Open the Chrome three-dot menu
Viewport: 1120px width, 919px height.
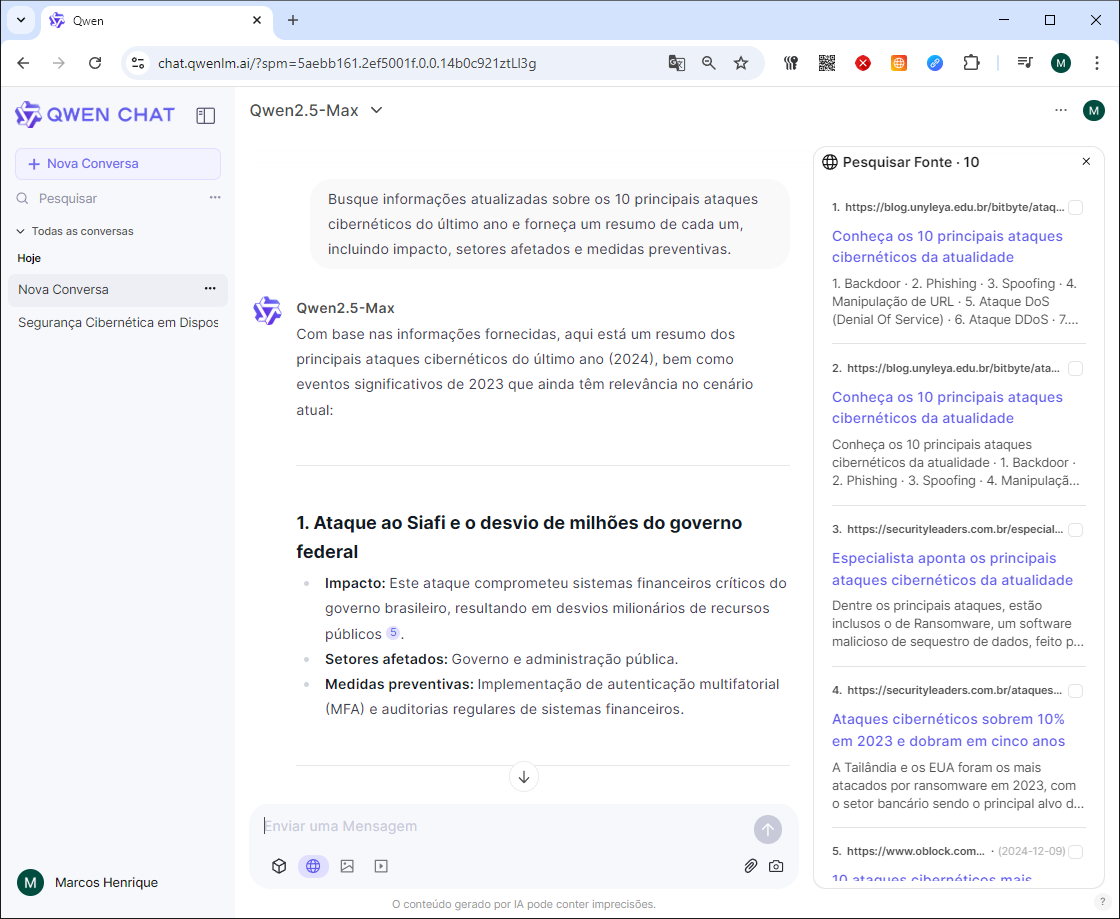tap(1096, 63)
